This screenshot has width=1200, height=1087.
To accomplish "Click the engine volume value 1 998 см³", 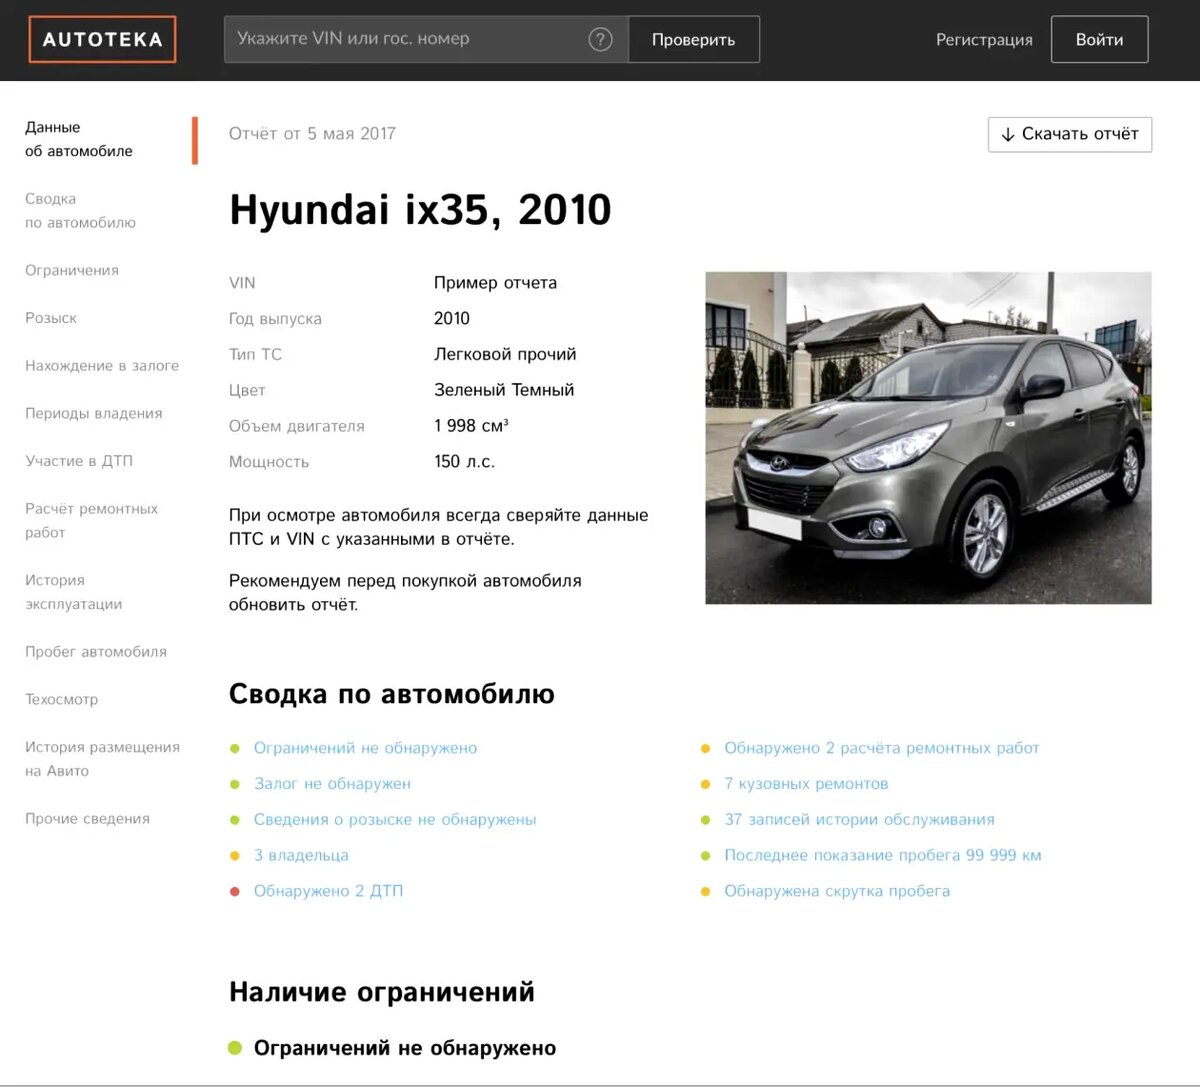I will click(471, 426).
